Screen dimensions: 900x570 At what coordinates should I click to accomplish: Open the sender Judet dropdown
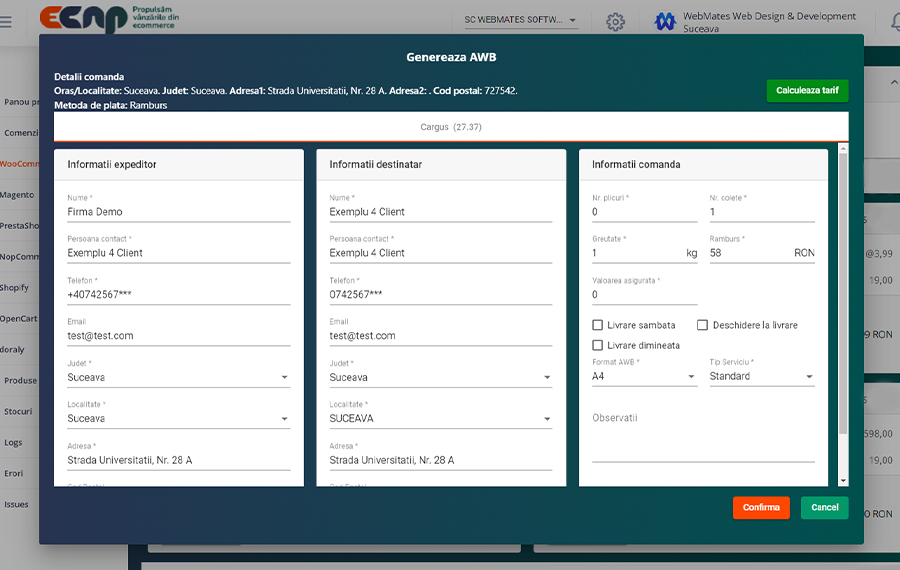[x=178, y=378]
